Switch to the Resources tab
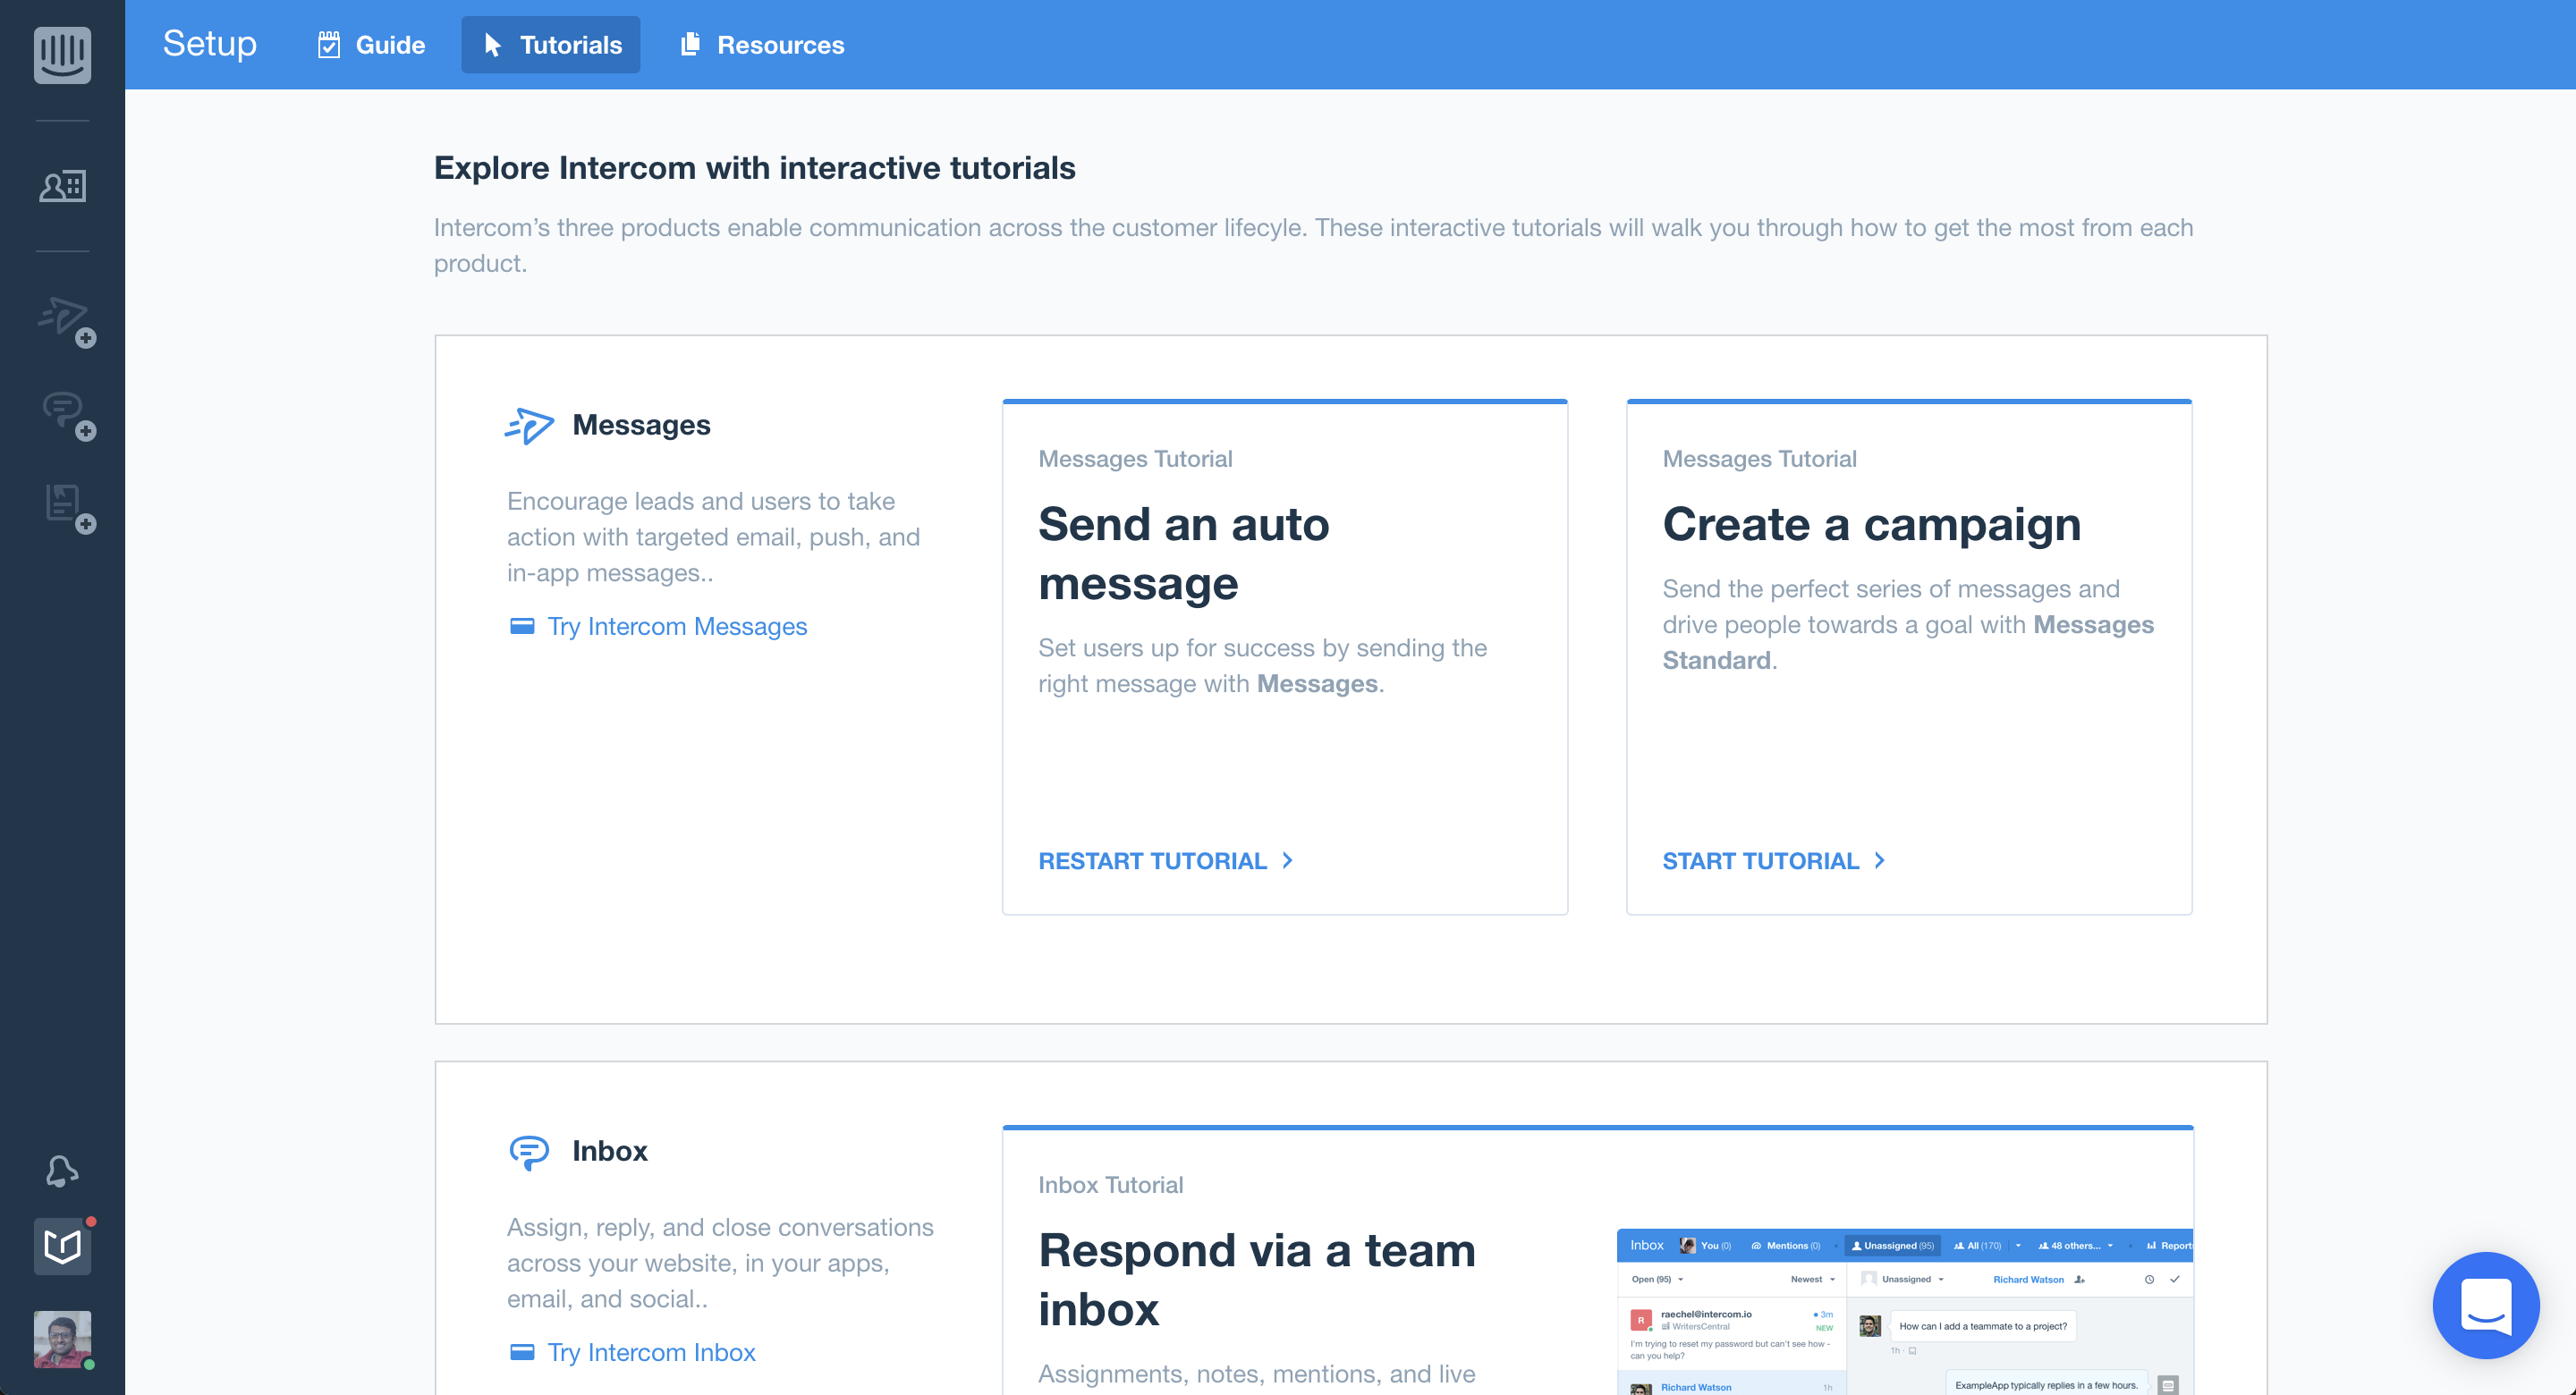Image resolution: width=2576 pixels, height=1395 pixels. (x=762, y=45)
